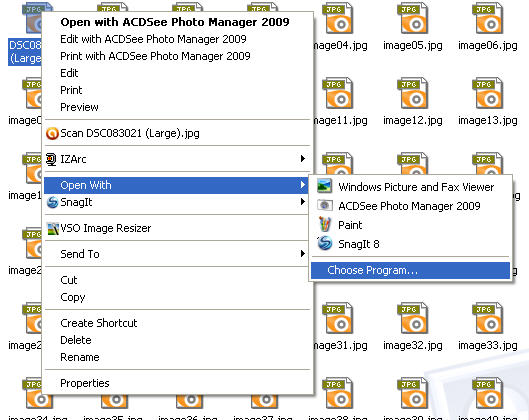Click the highlighted Open With entry
The width and height of the screenshot is (529, 420).
[177, 185]
